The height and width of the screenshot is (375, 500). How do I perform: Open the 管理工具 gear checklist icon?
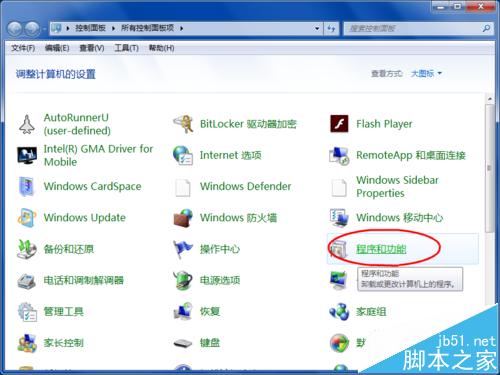click(27, 312)
